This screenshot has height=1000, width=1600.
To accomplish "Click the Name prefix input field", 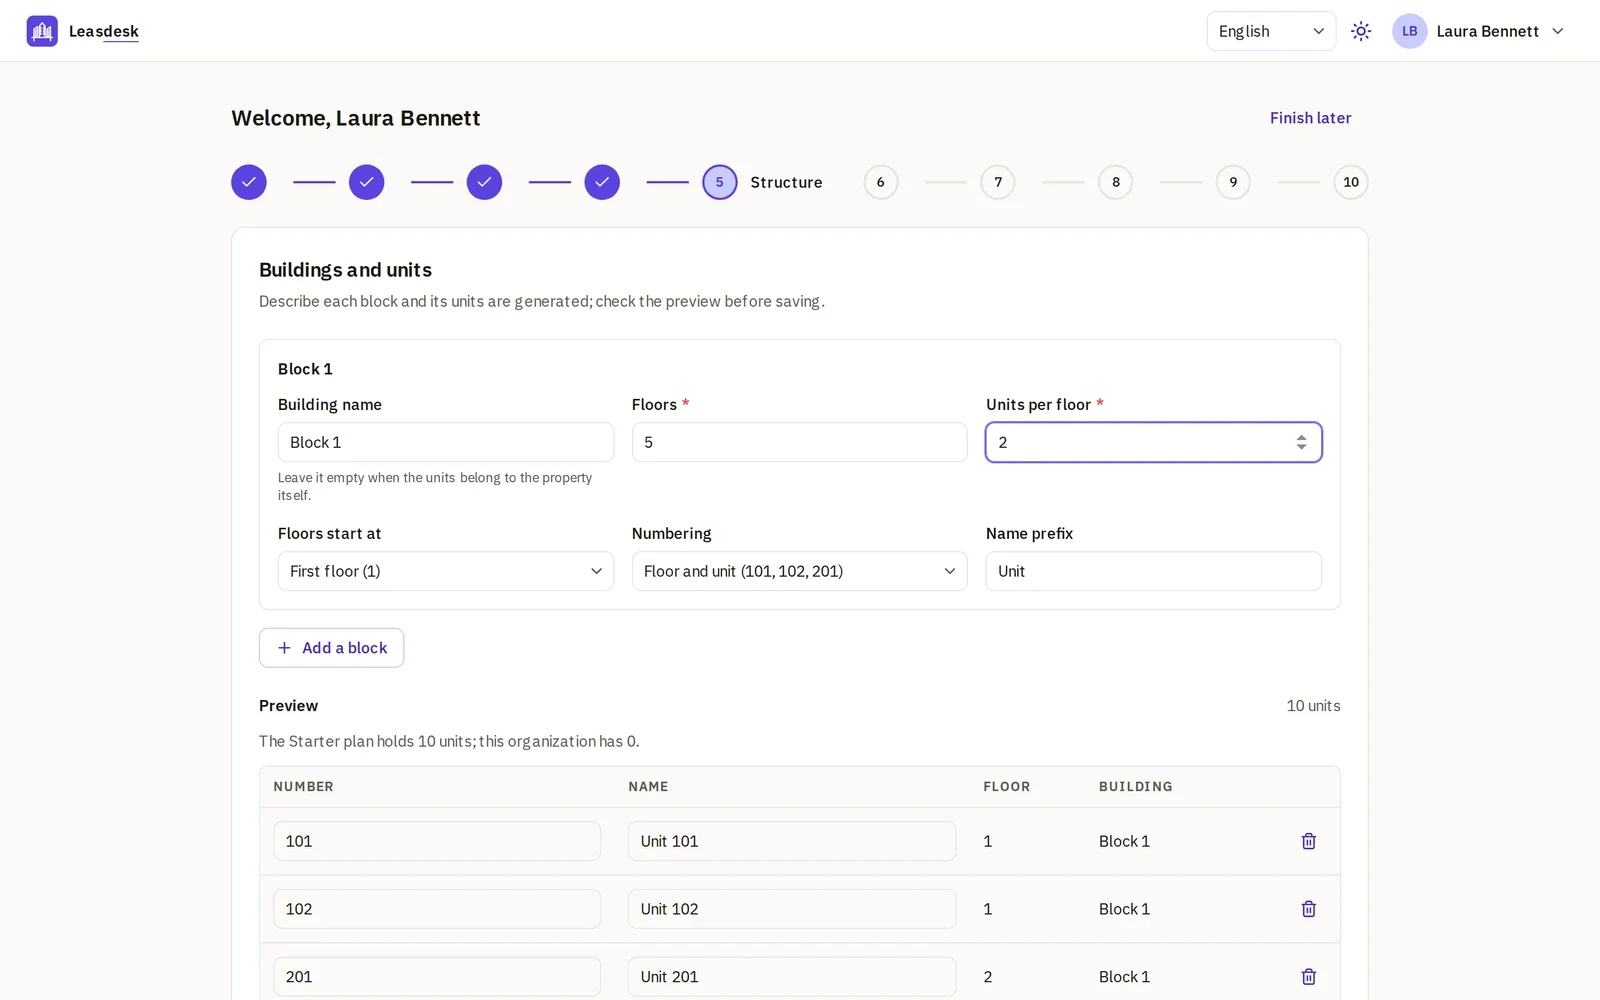I will 1153,571.
